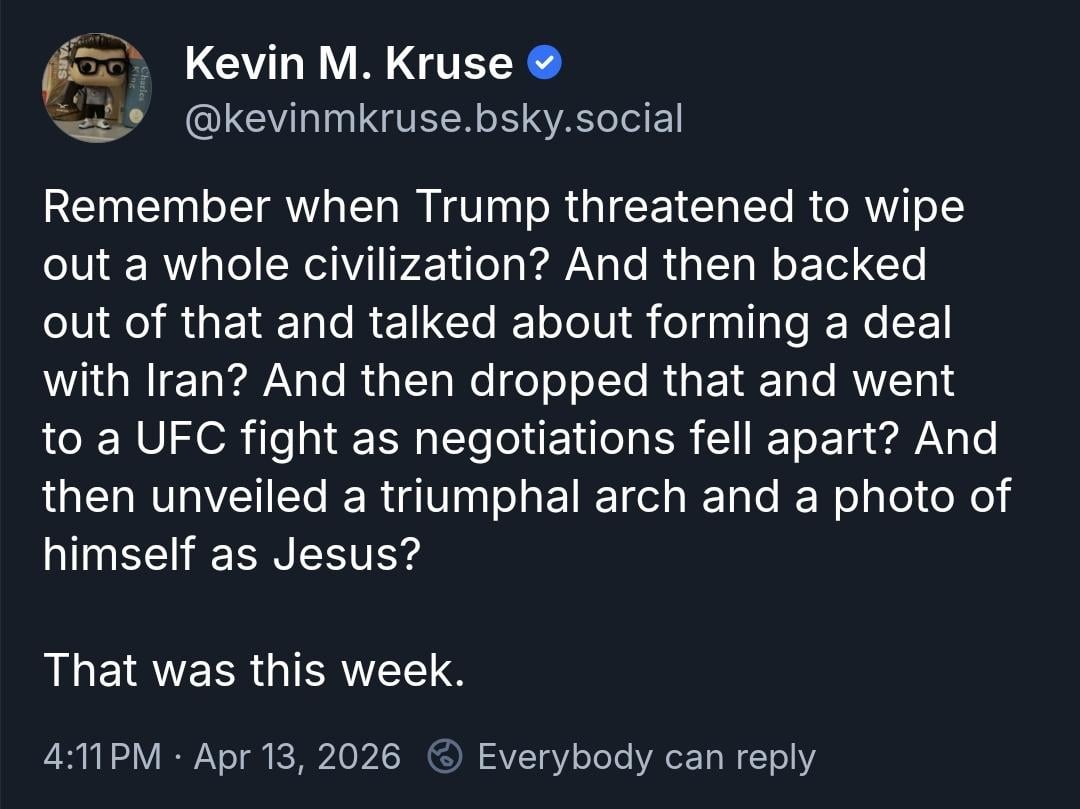The image size is (1080, 809).
Task: Click the word "himself" in the post
Action: click(x=119, y=554)
